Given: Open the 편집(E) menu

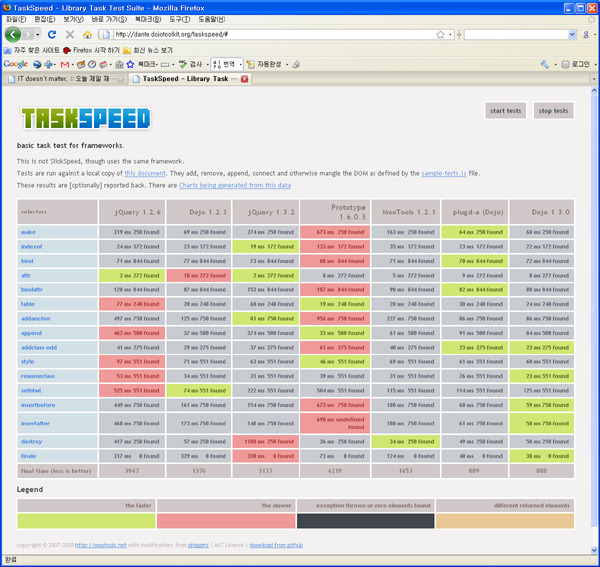Looking at the screenshot, I should [45, 19].
